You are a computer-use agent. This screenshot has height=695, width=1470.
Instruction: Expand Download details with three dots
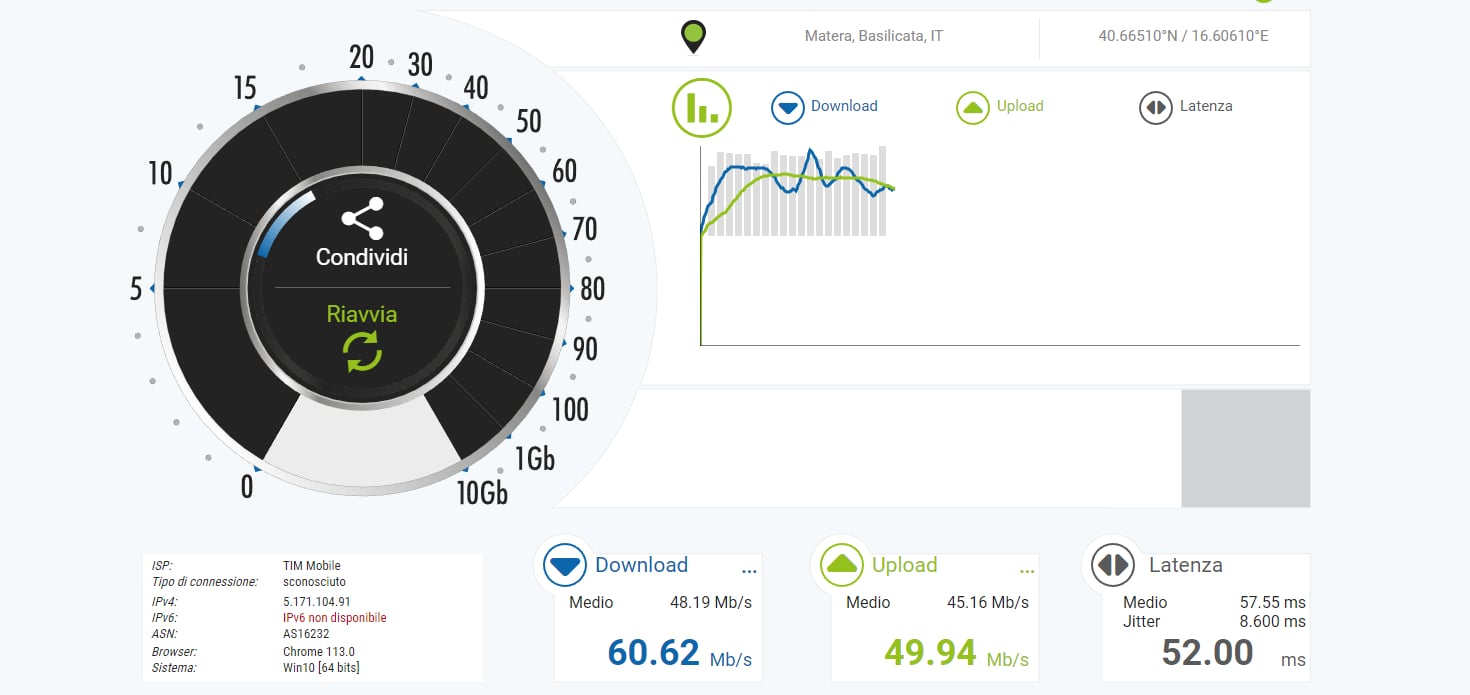point(749,571)
